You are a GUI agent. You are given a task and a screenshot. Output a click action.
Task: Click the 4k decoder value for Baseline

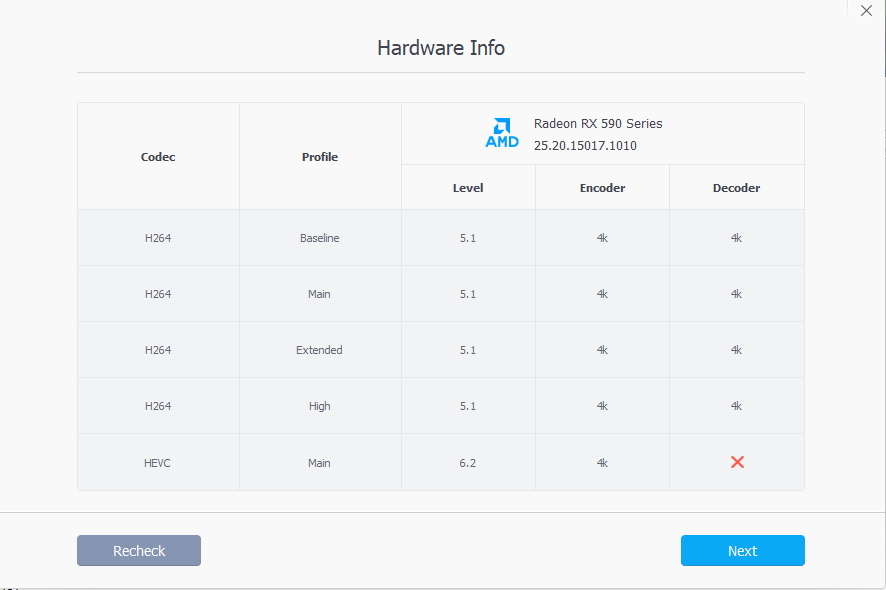coord(736,238)
